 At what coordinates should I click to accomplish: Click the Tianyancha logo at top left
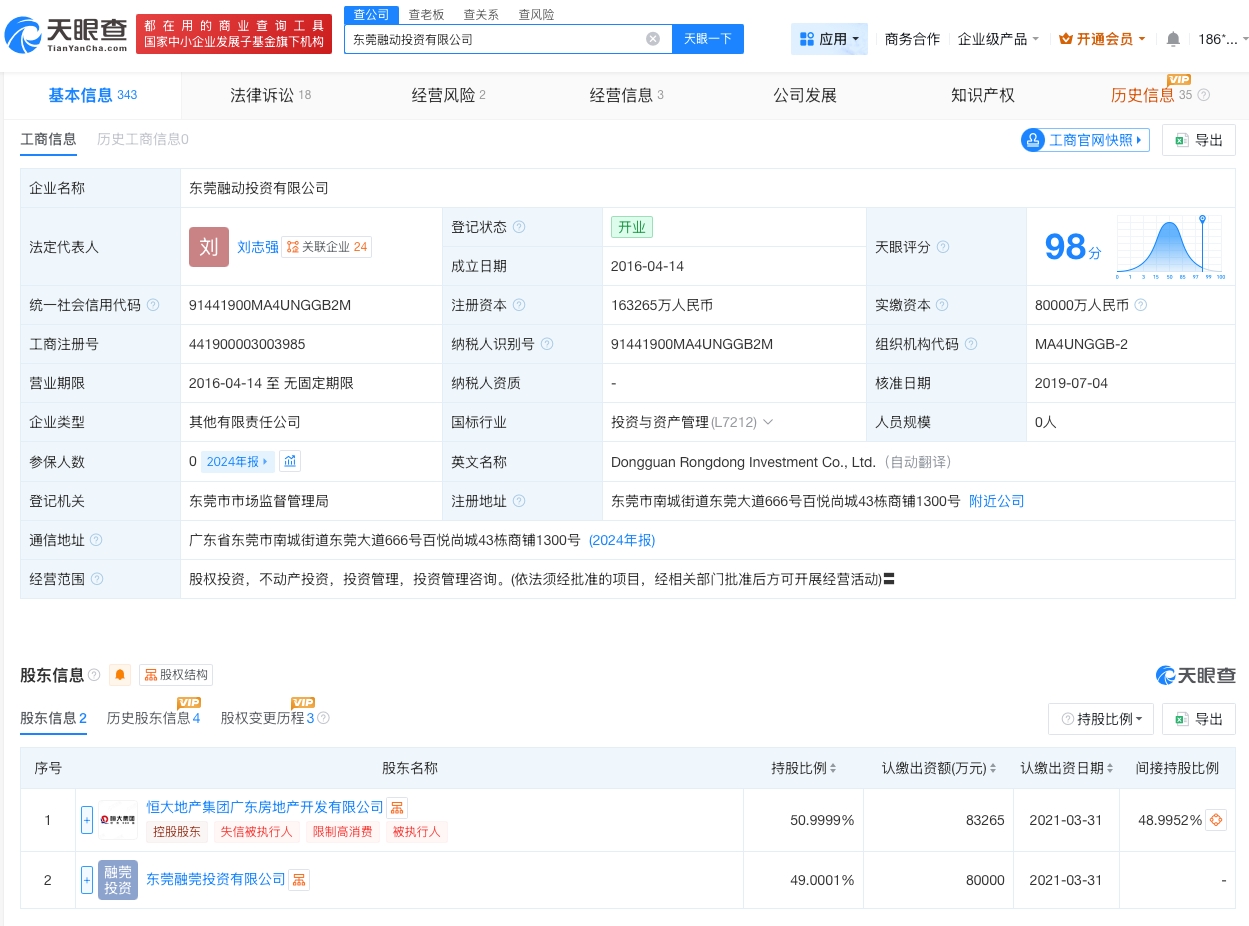coord(66,35)
